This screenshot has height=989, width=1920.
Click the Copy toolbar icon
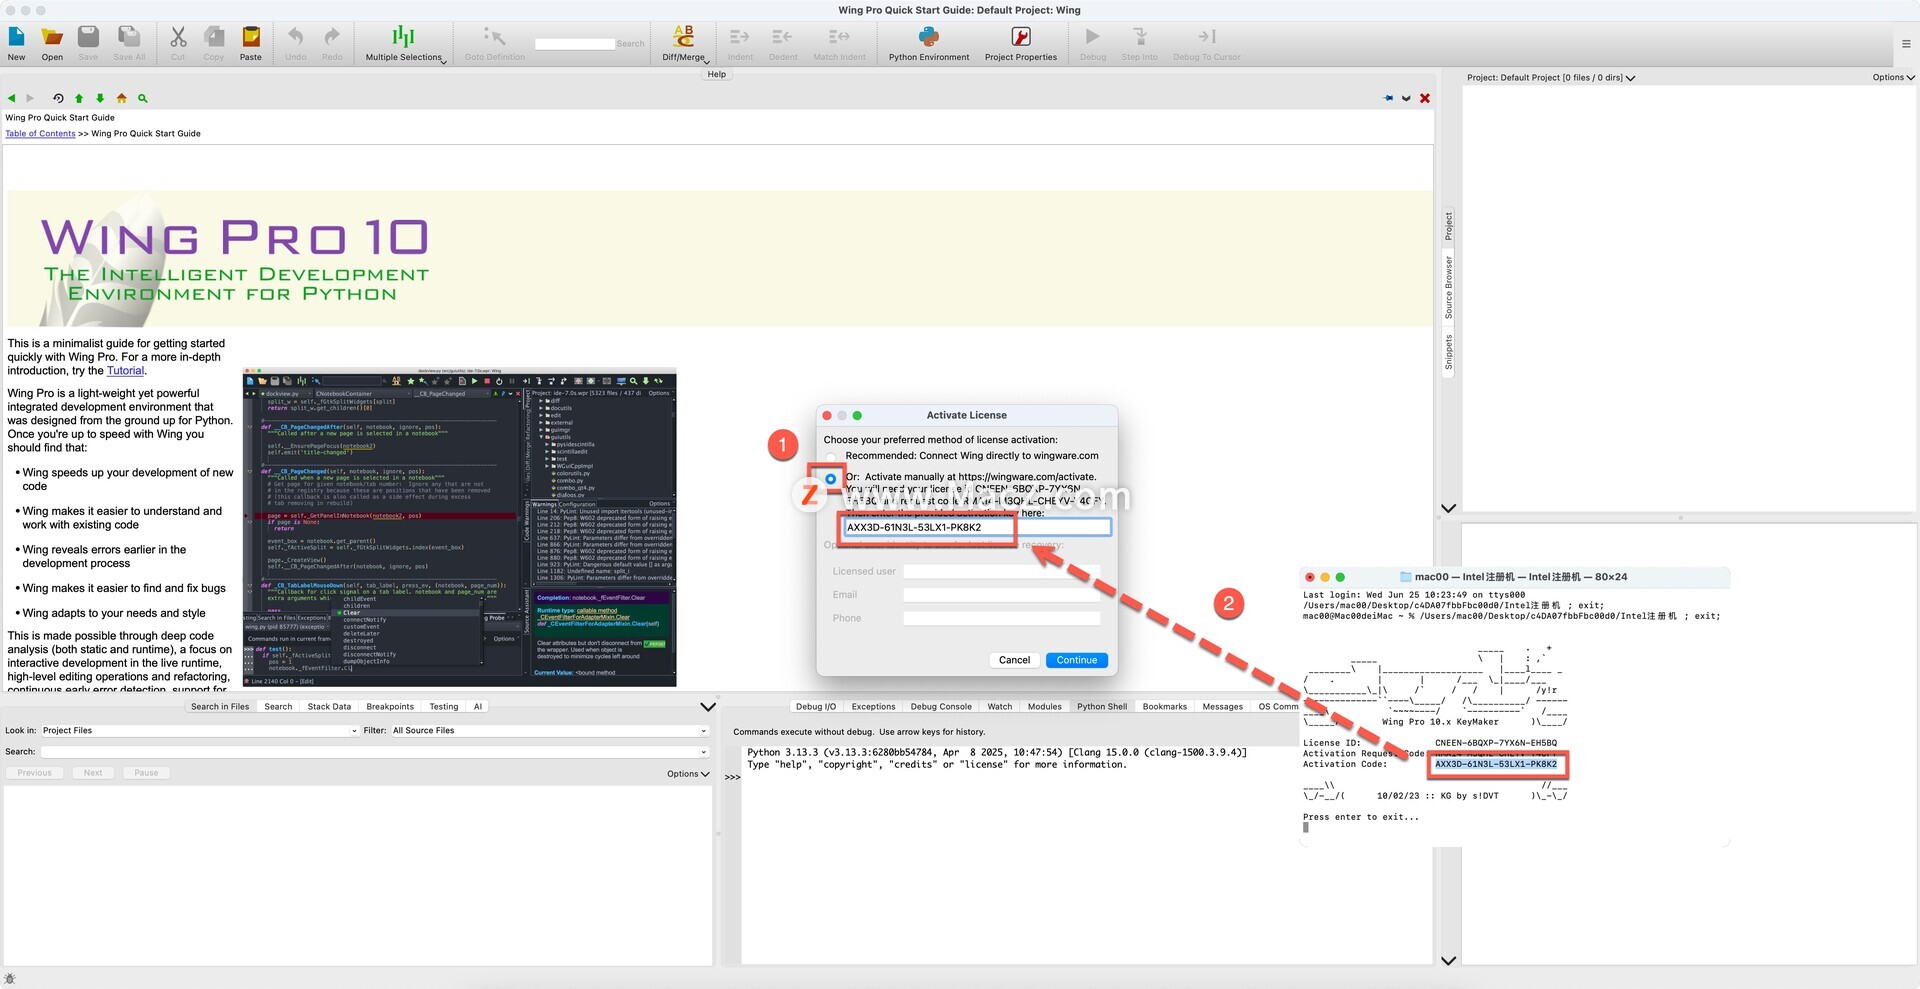coord(214,37)
